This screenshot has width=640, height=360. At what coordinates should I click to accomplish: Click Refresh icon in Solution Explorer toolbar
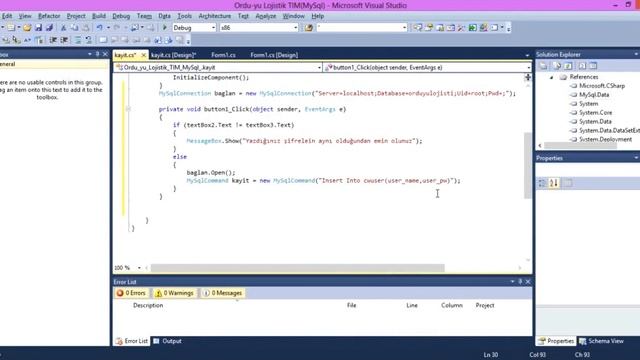[568, 66]
